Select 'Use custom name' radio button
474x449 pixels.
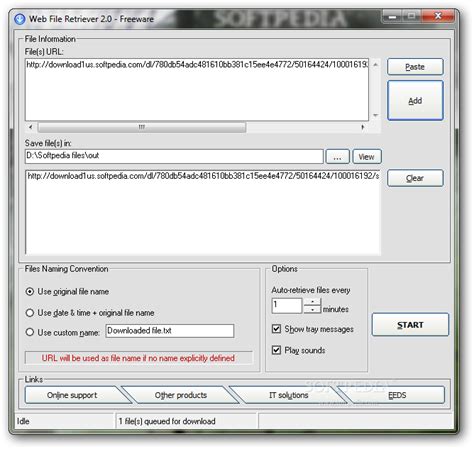pyautogui.click(x=30, y=332)
